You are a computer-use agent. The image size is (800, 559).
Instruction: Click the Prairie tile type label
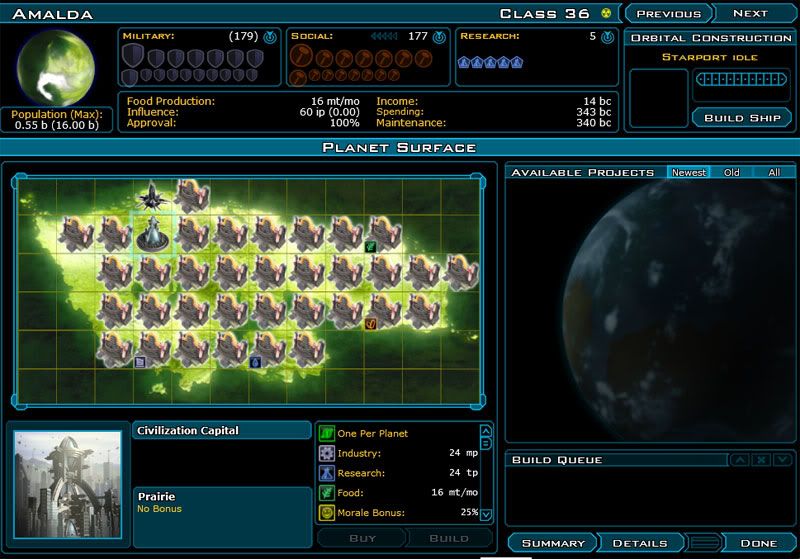(x=156, y=496)
